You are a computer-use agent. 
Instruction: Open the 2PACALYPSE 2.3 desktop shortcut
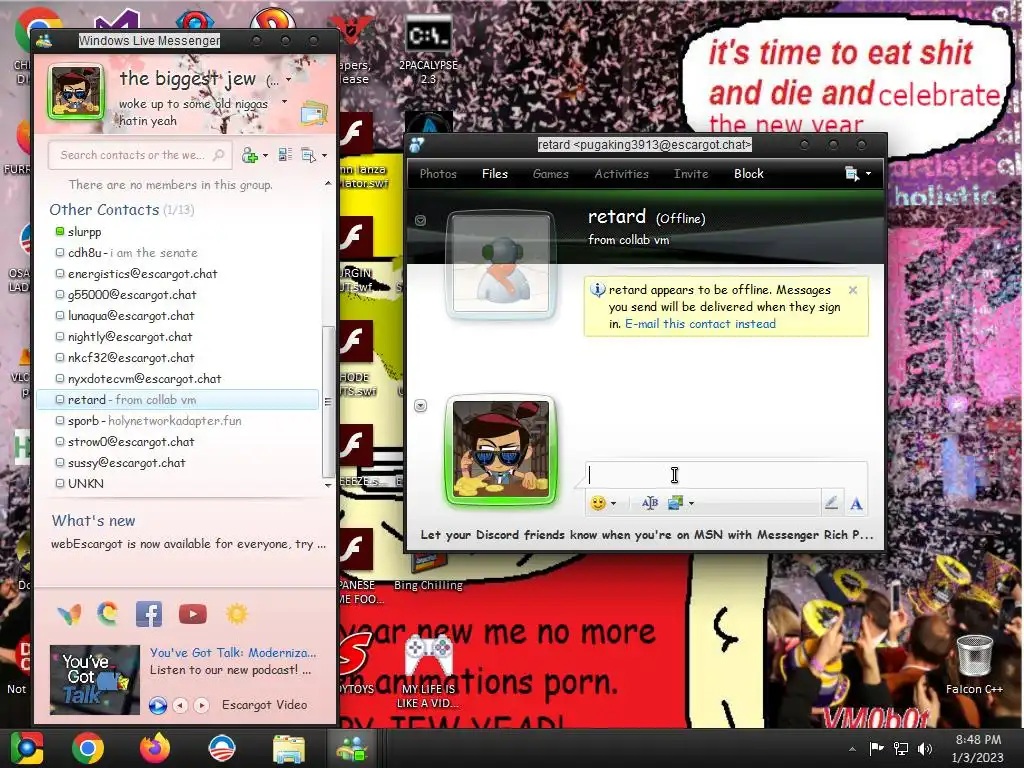click(x=428, y=50)
